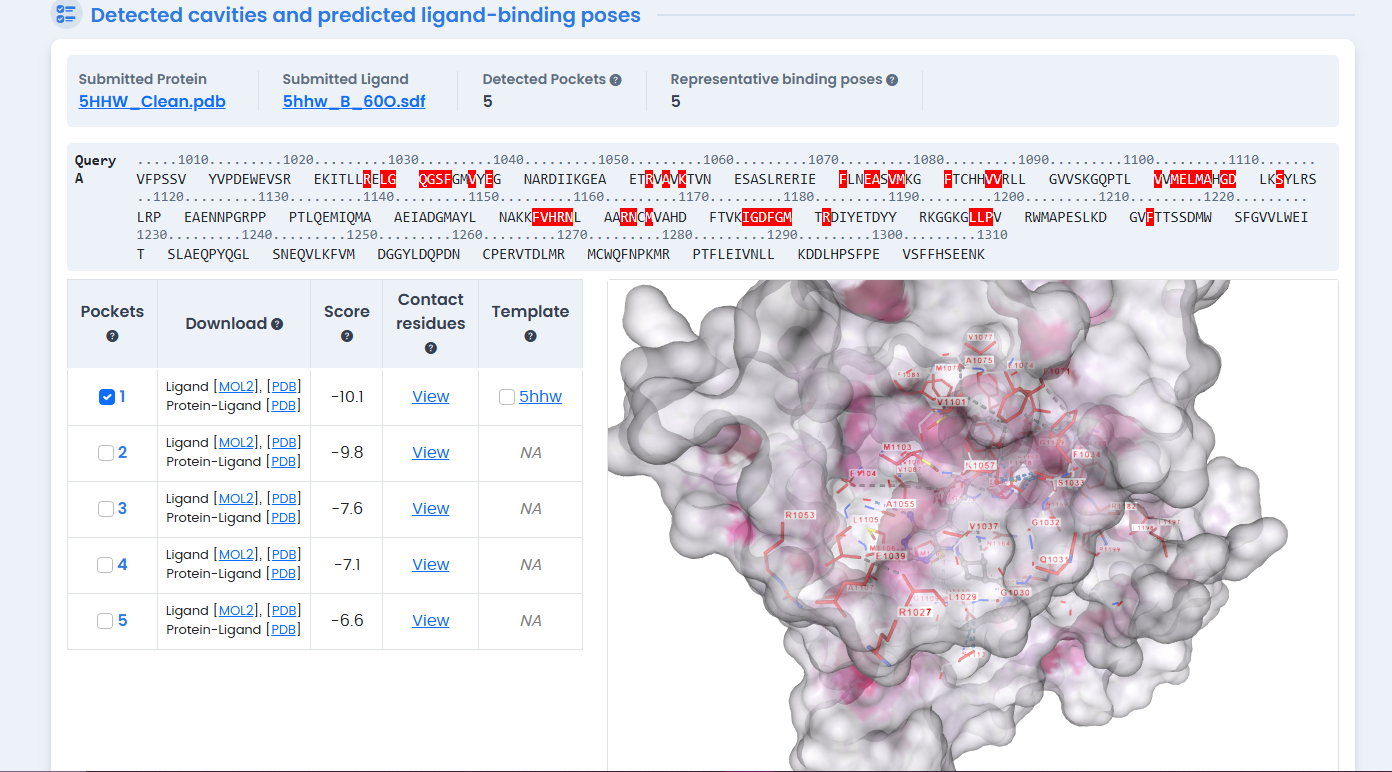
Task: Download pocket 1 ligand as MOL2
Action: point(237,386)
